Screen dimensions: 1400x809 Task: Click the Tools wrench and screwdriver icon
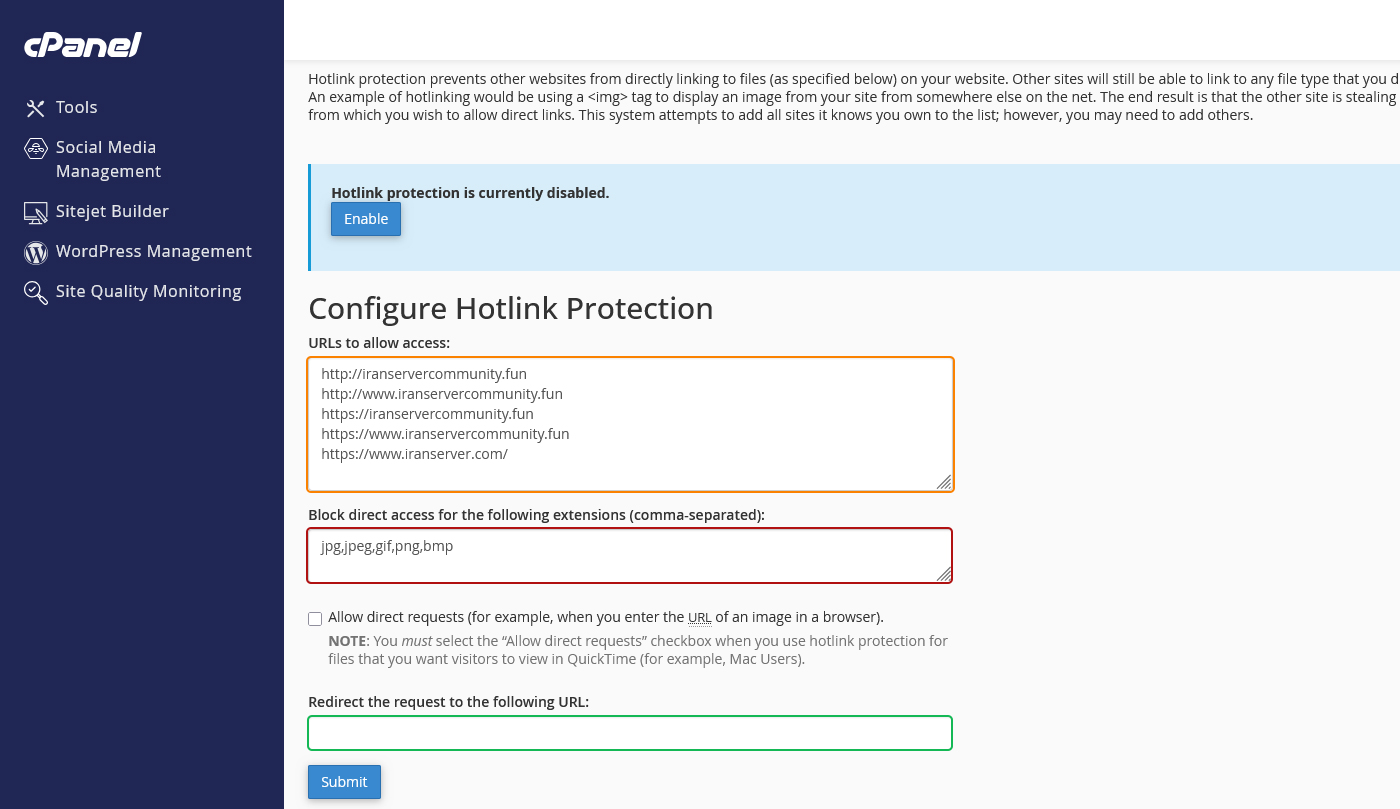click(36, 108)
